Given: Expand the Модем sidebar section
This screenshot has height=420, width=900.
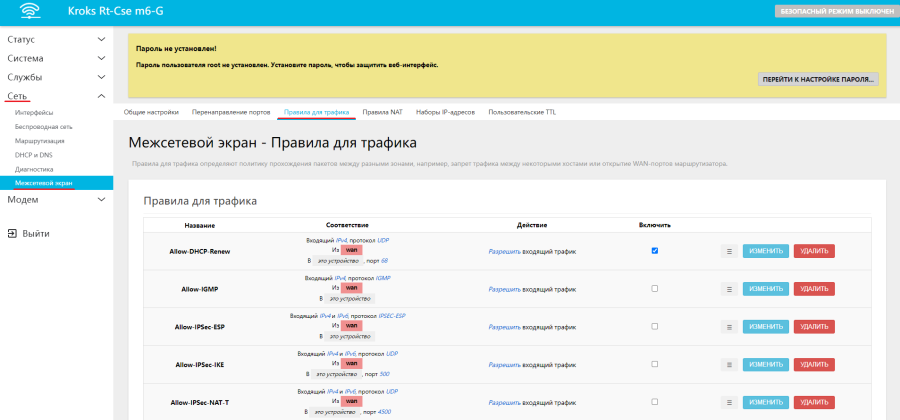Looking at the screenshot, I should (x=56, y=200).
